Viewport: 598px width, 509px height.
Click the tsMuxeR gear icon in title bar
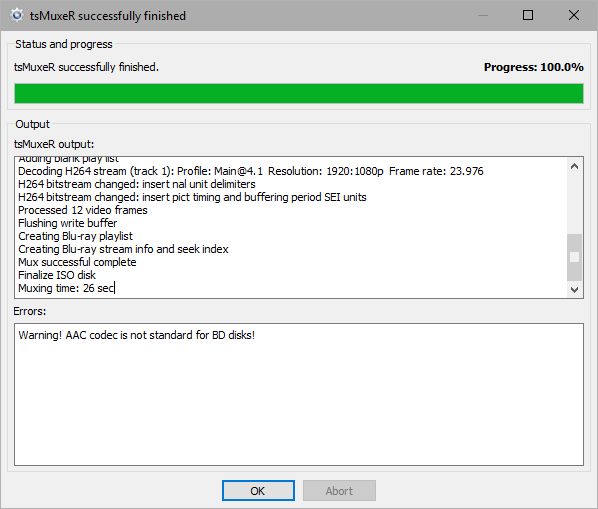(17, 15)
